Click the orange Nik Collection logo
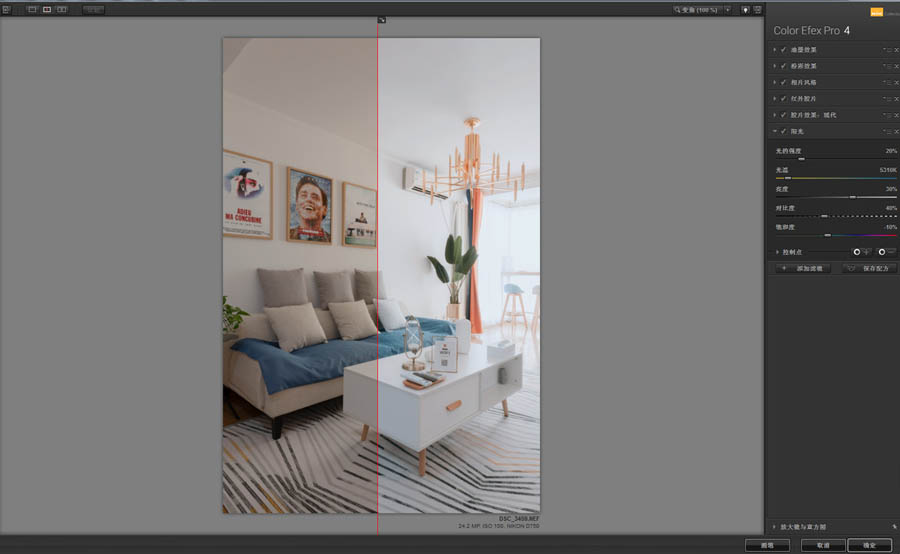 [x=876, y=12]
